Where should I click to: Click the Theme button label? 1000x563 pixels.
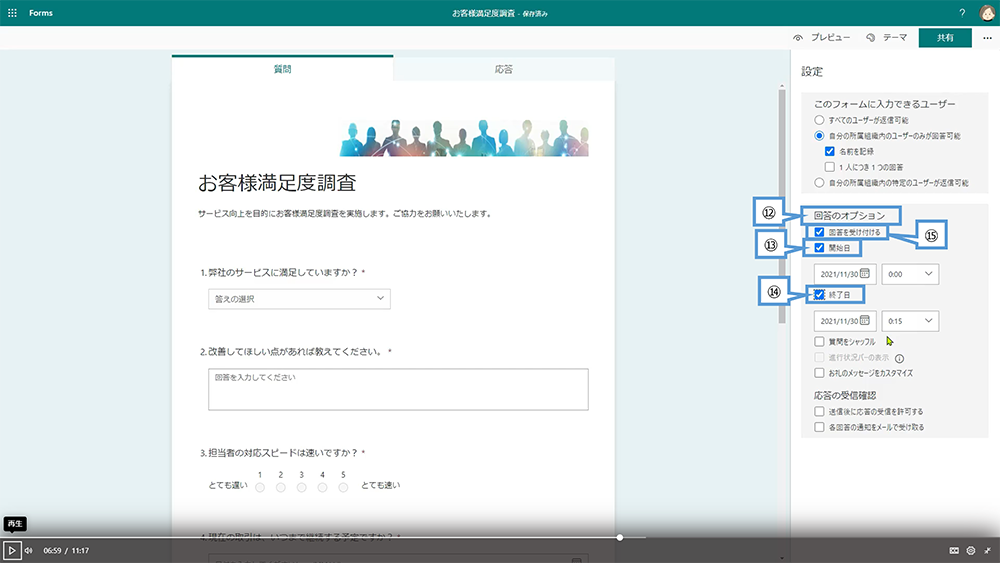(x=895, y=38)
